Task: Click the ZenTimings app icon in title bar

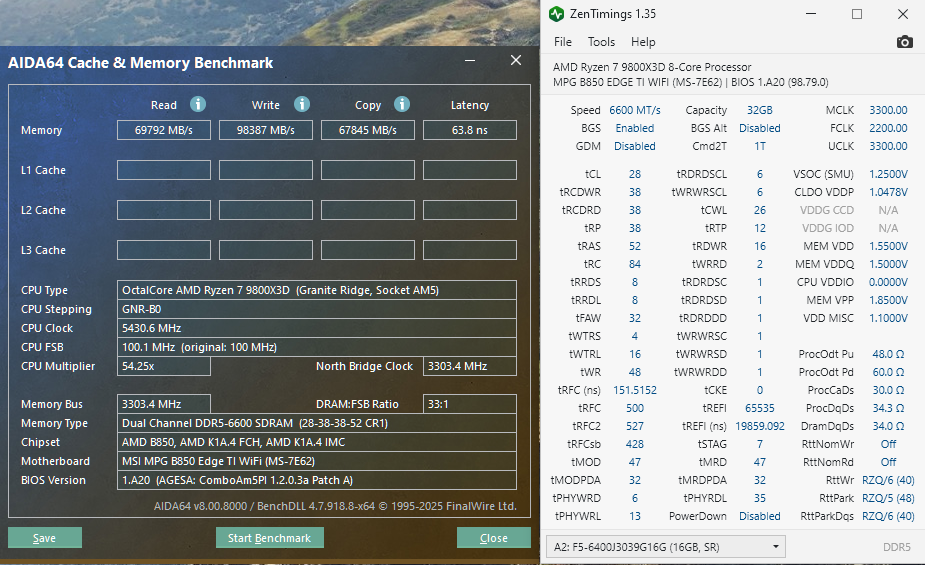Action: pyautogui.click(x=556, y=14)
